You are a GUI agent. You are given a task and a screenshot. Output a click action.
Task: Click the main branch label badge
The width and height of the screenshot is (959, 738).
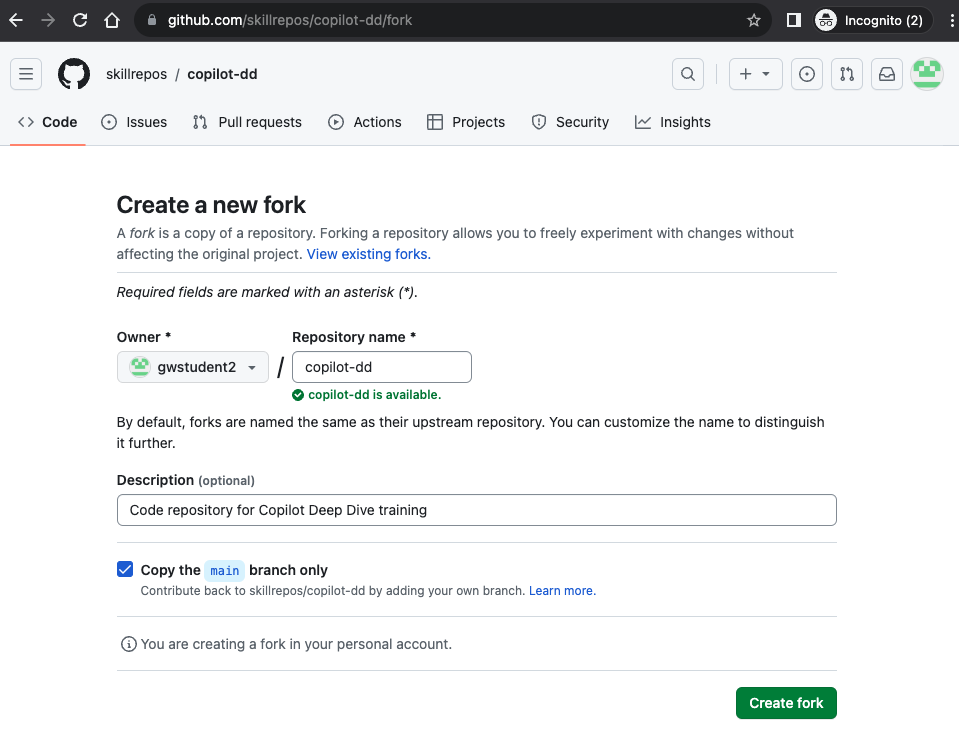pos(224,570)
